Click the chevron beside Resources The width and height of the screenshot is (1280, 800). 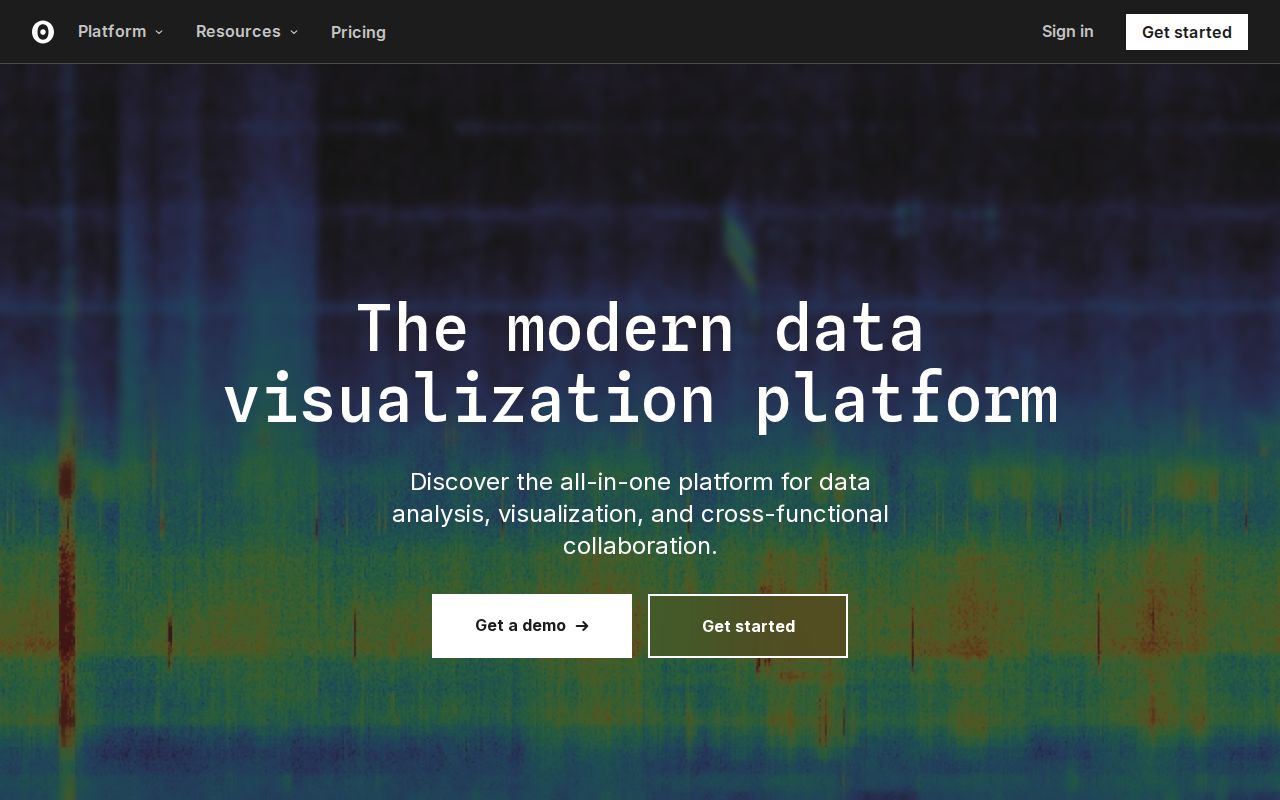pos(293,32)
